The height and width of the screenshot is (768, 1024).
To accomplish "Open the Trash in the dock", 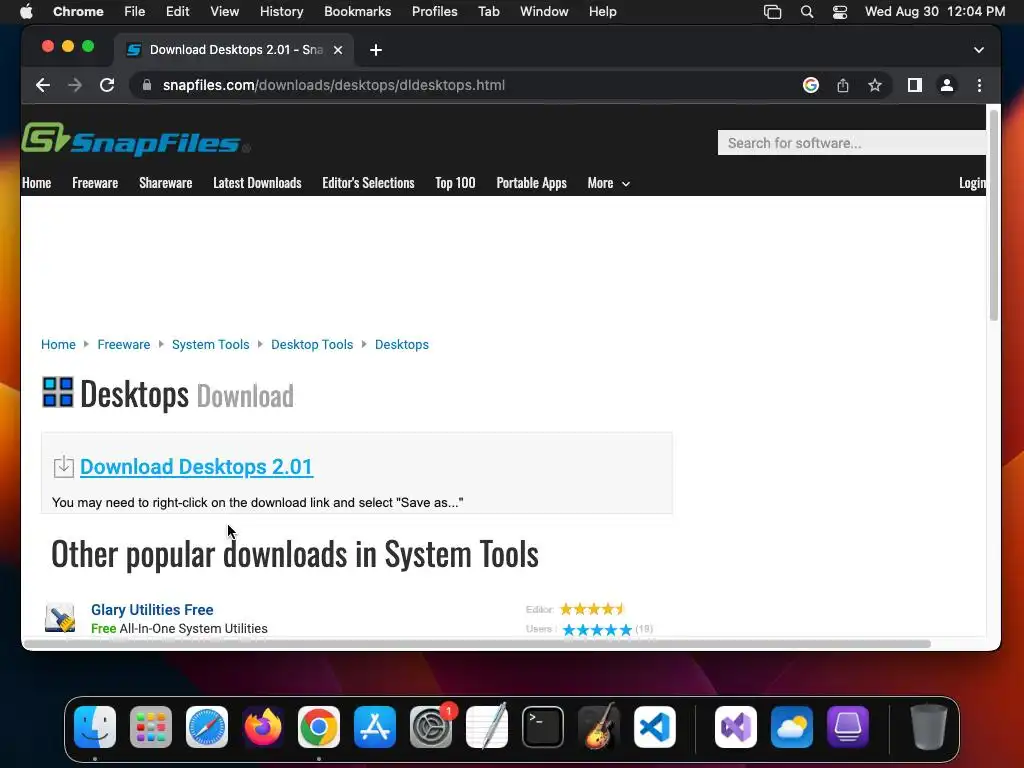I will click(929, 727).
